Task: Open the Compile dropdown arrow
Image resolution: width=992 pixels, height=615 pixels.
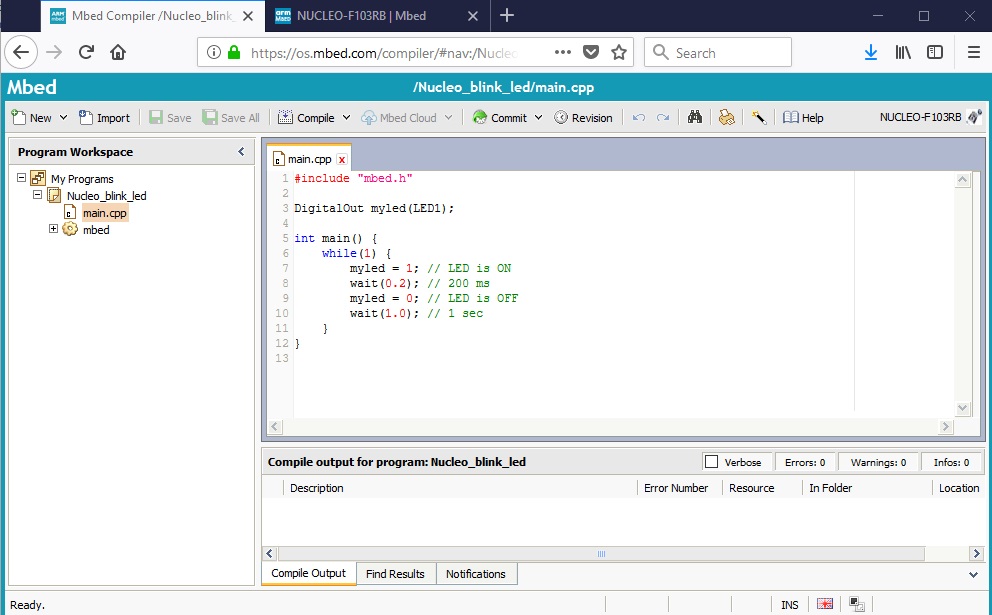Action: pyautogui.click(x=347, y=117)
